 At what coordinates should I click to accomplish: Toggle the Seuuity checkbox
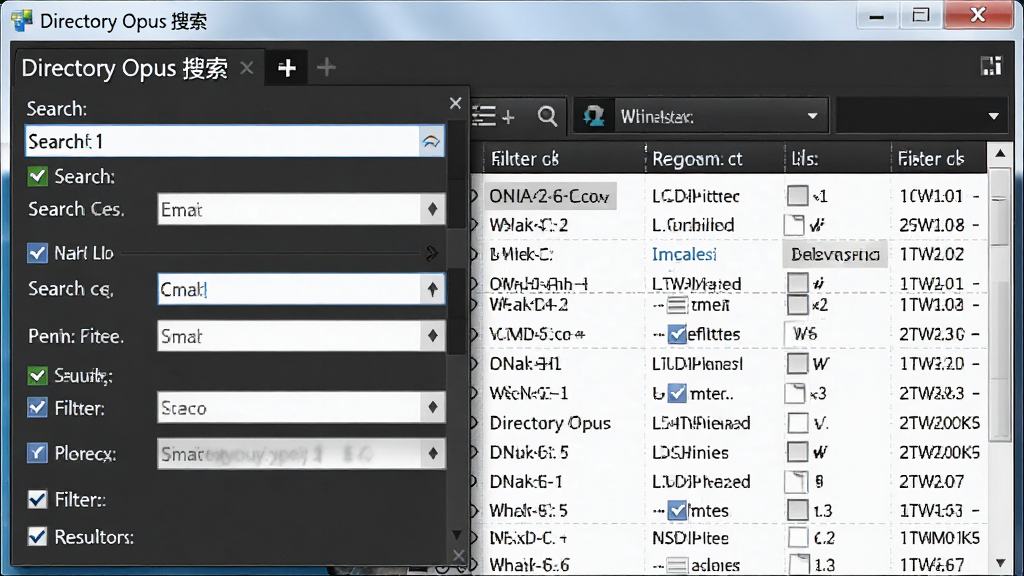pos(37,375)
